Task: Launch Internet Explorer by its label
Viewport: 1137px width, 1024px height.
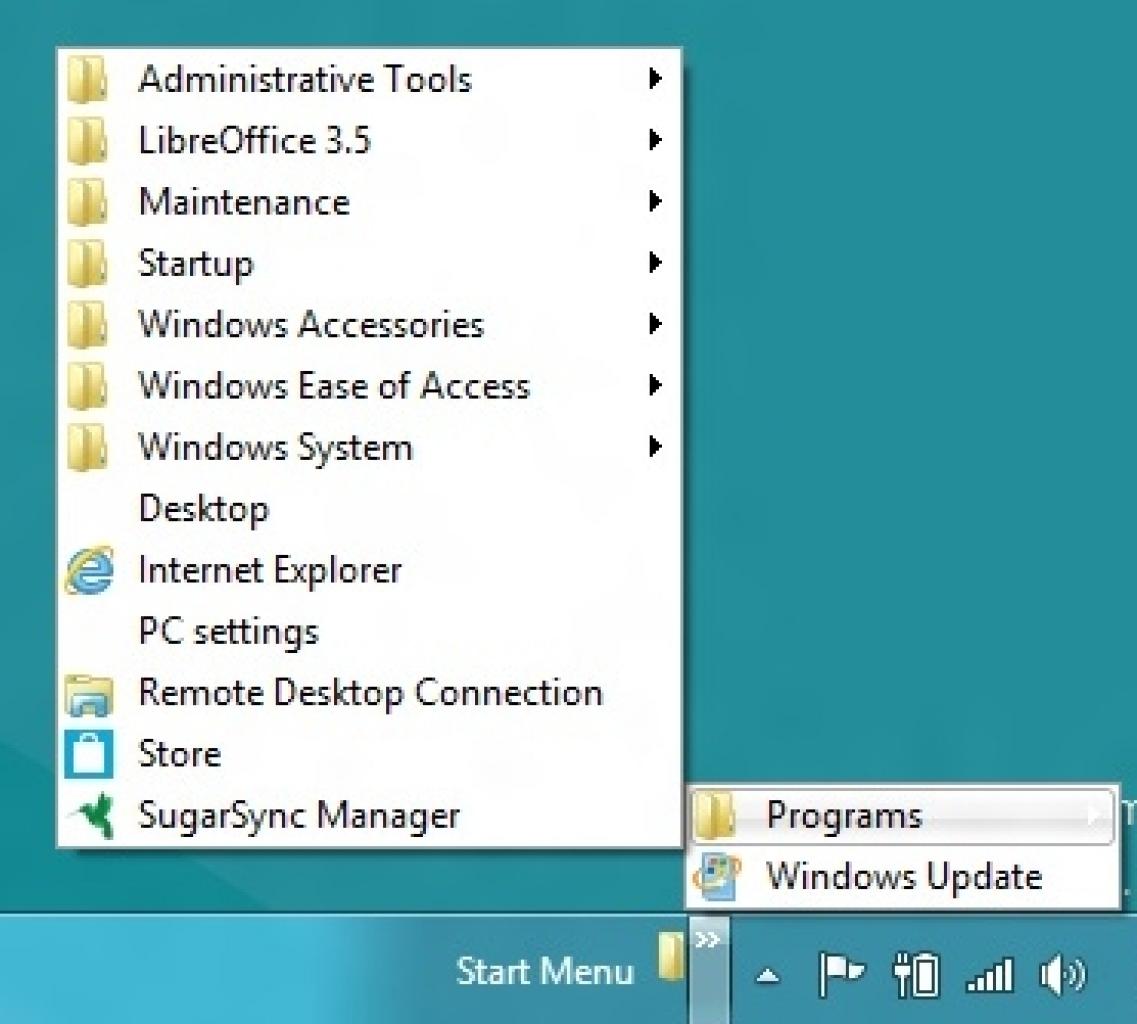Action: (x=270, y=570)
